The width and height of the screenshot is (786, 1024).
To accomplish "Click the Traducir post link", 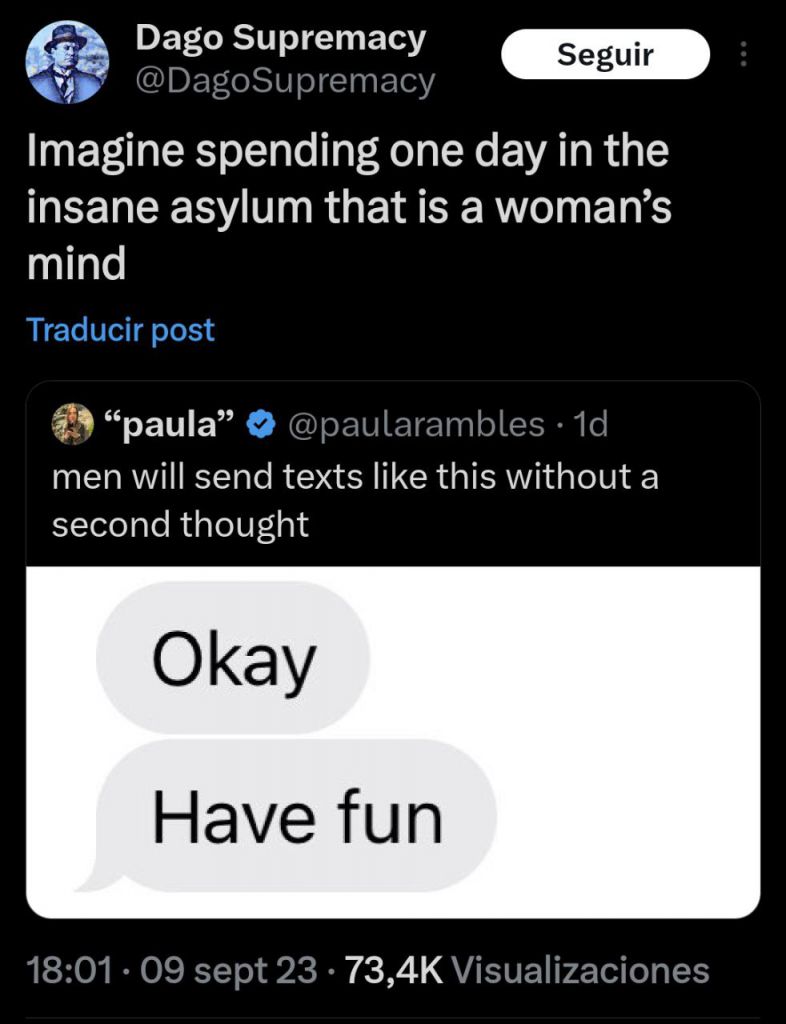I will pyautogui.click(x=120, y=330).
